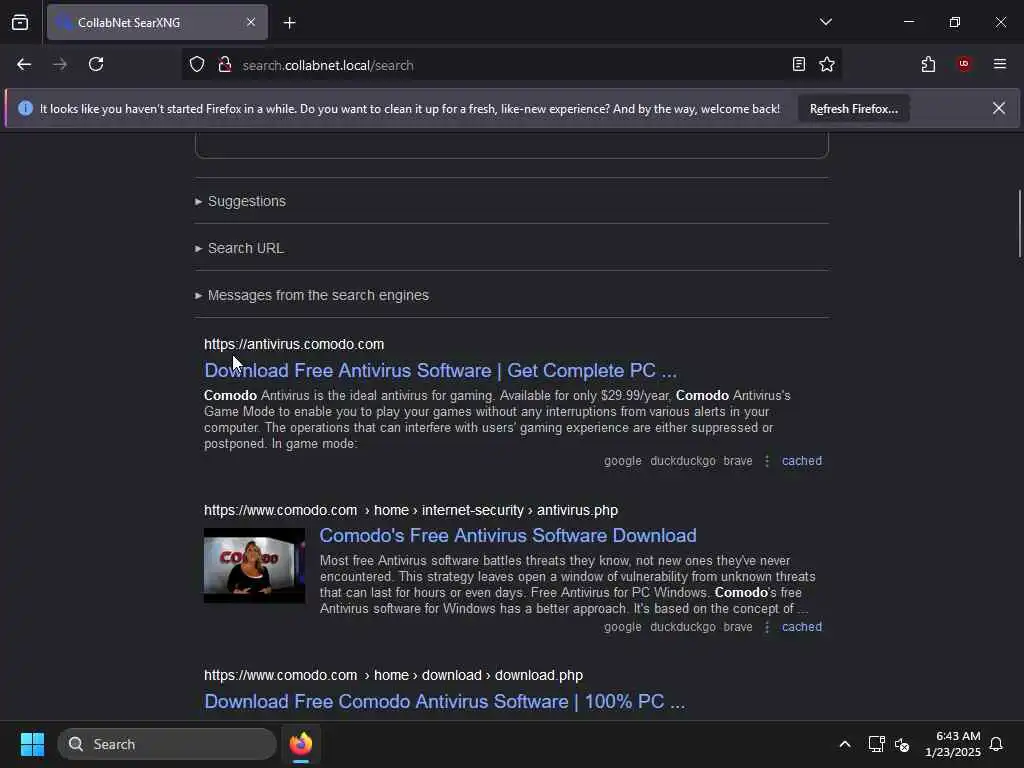
Task: Click brave engine label on second result
Action: 738,627
